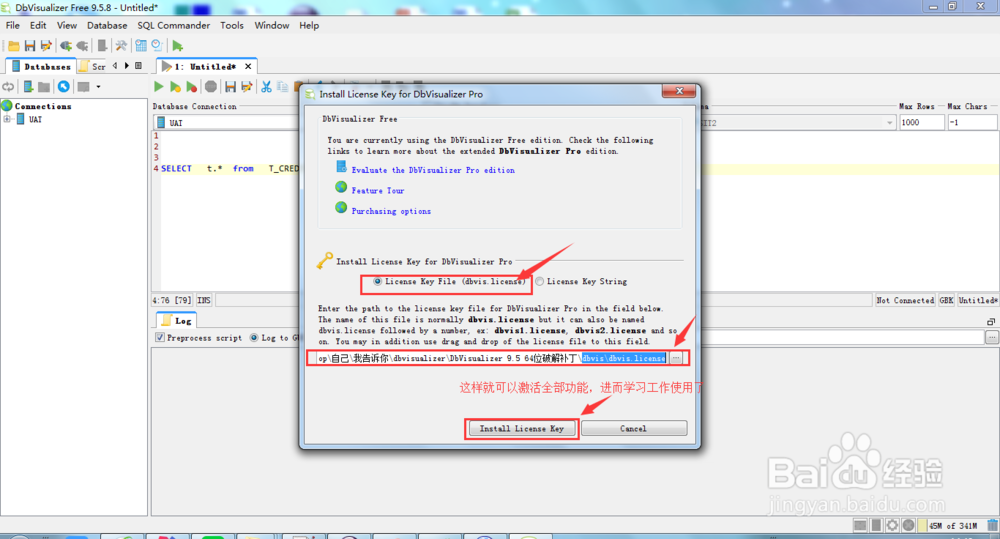This screenshot has width=1000, height=539.
Task: Click the restore-panel icon above the Log output
Action: tap(990, 321)
